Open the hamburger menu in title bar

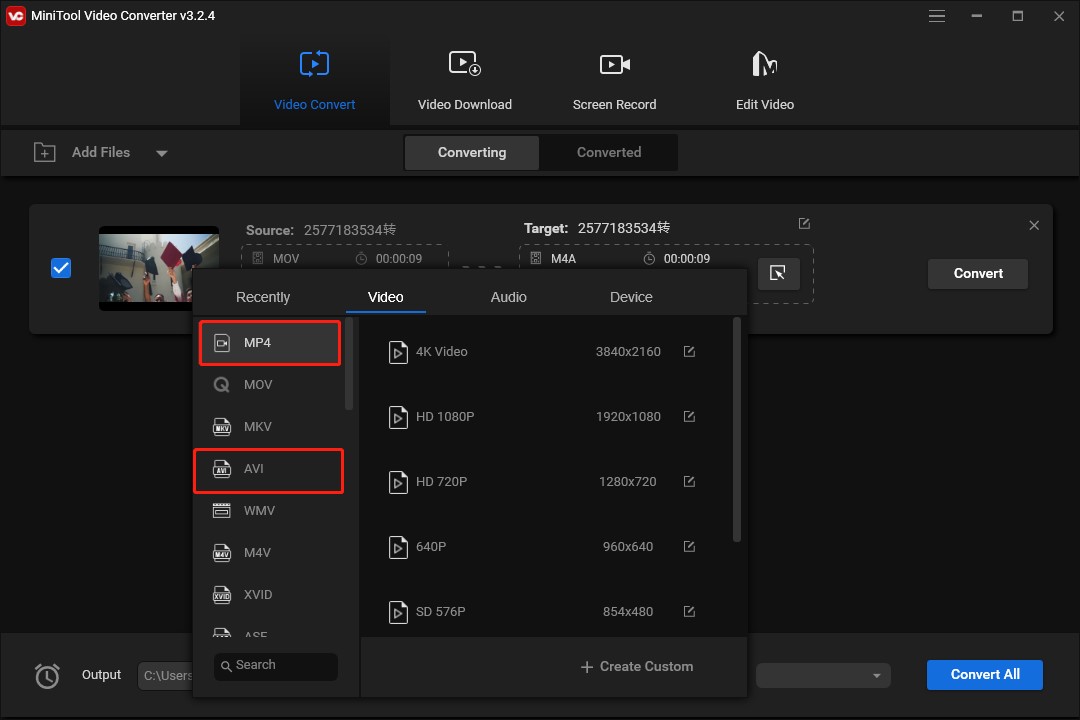937,16
